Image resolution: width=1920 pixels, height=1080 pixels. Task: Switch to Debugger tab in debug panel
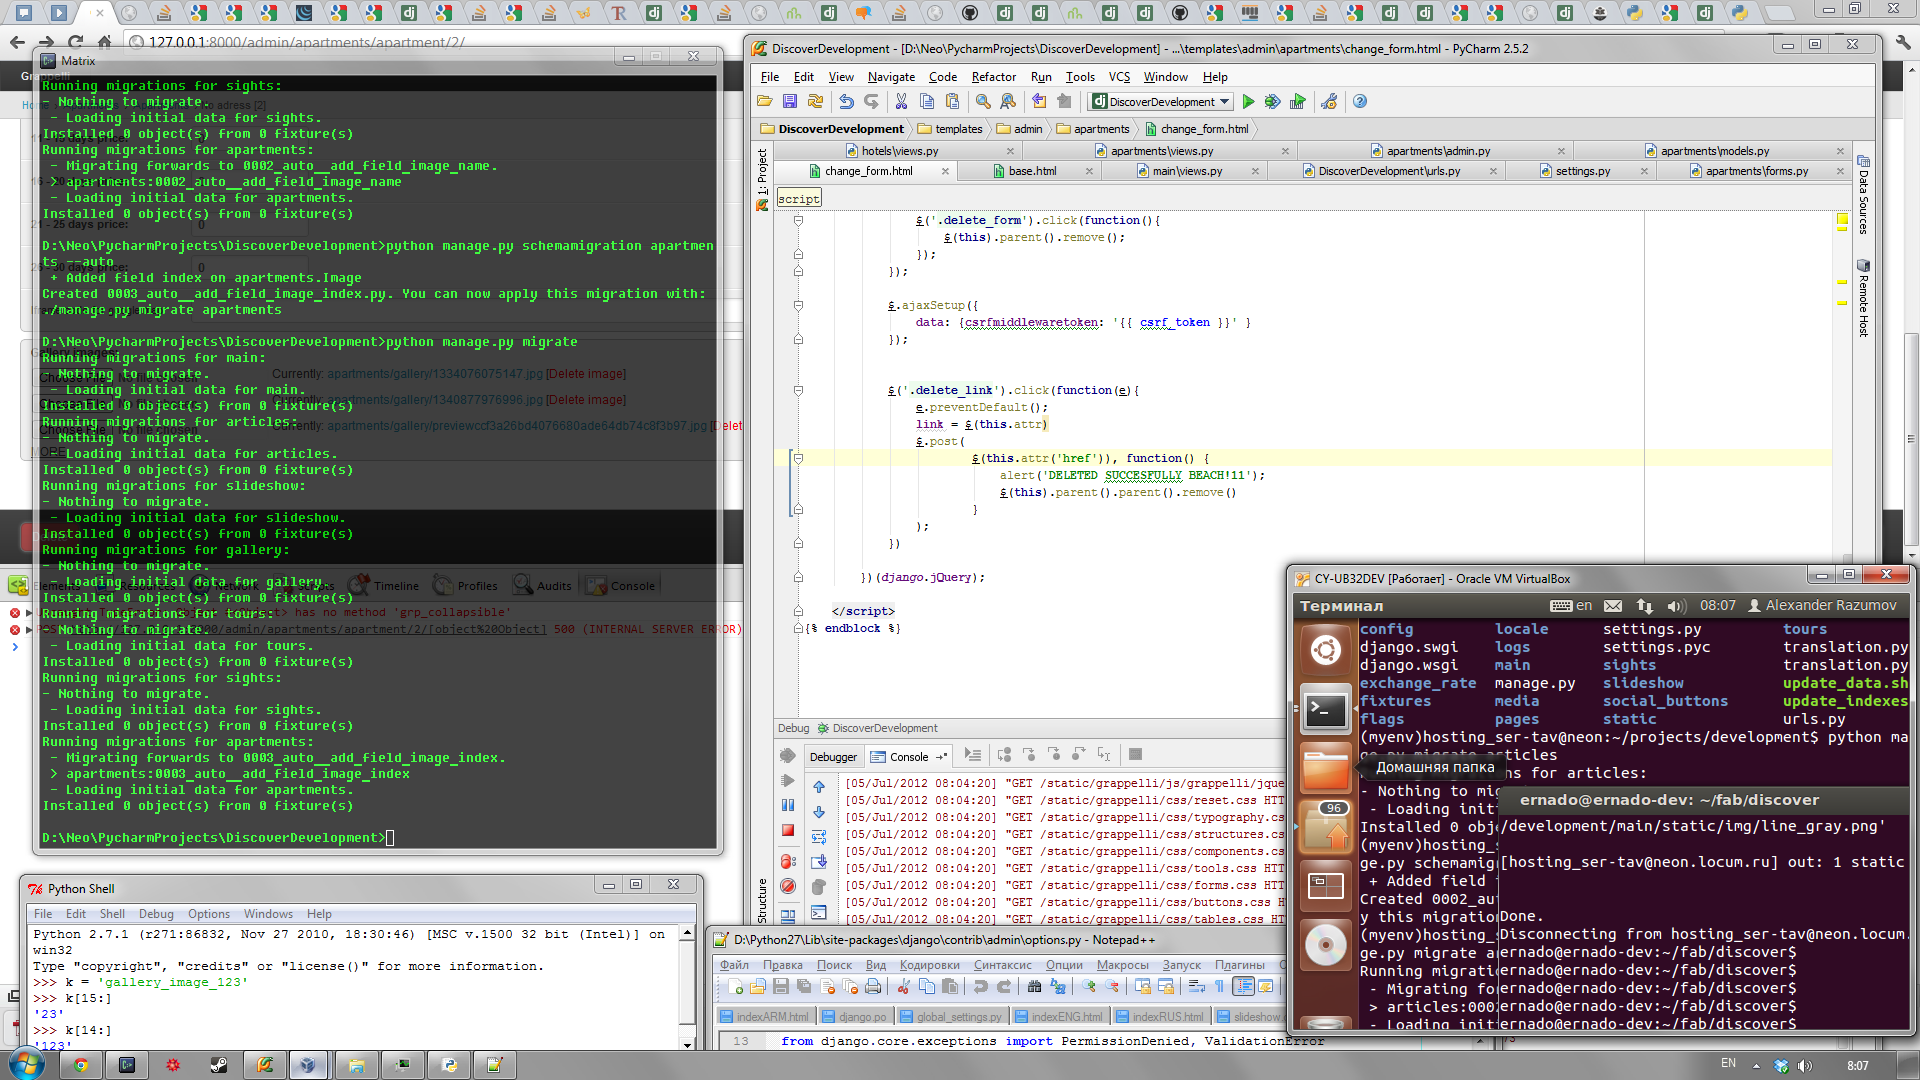pyautogui.click(x=832, y=757)
